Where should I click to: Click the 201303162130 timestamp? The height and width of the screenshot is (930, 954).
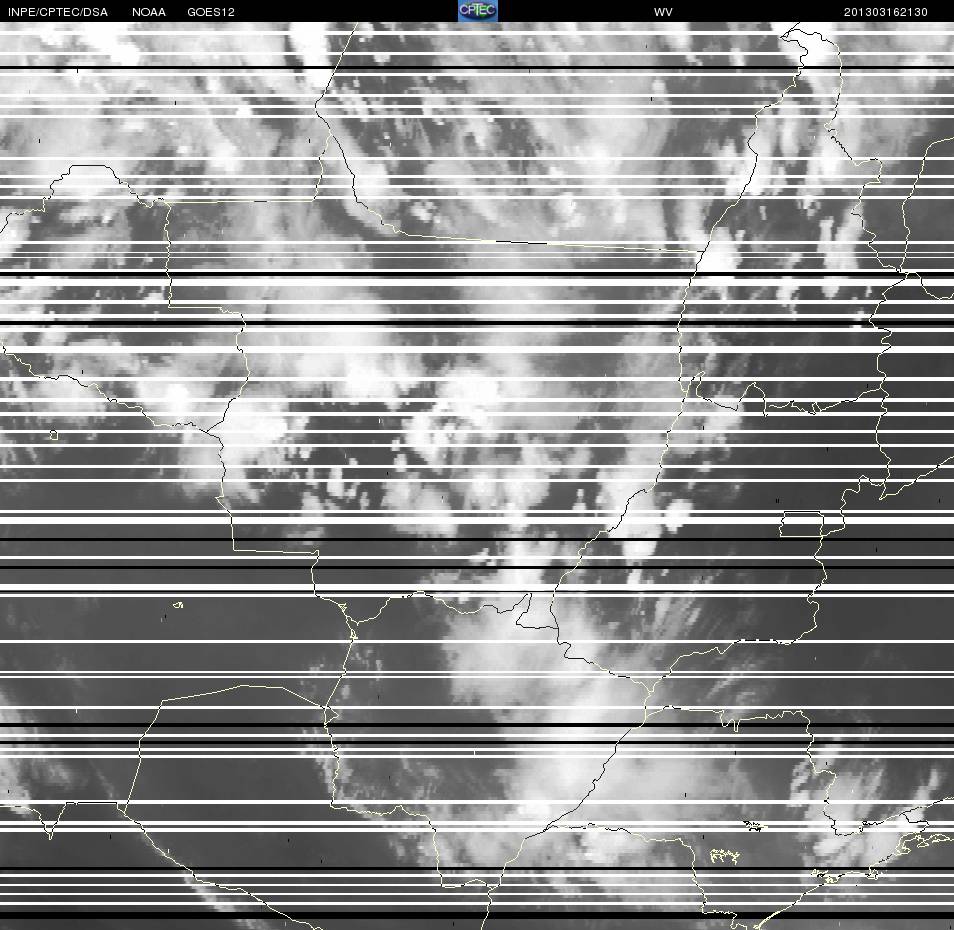point(885,12)
